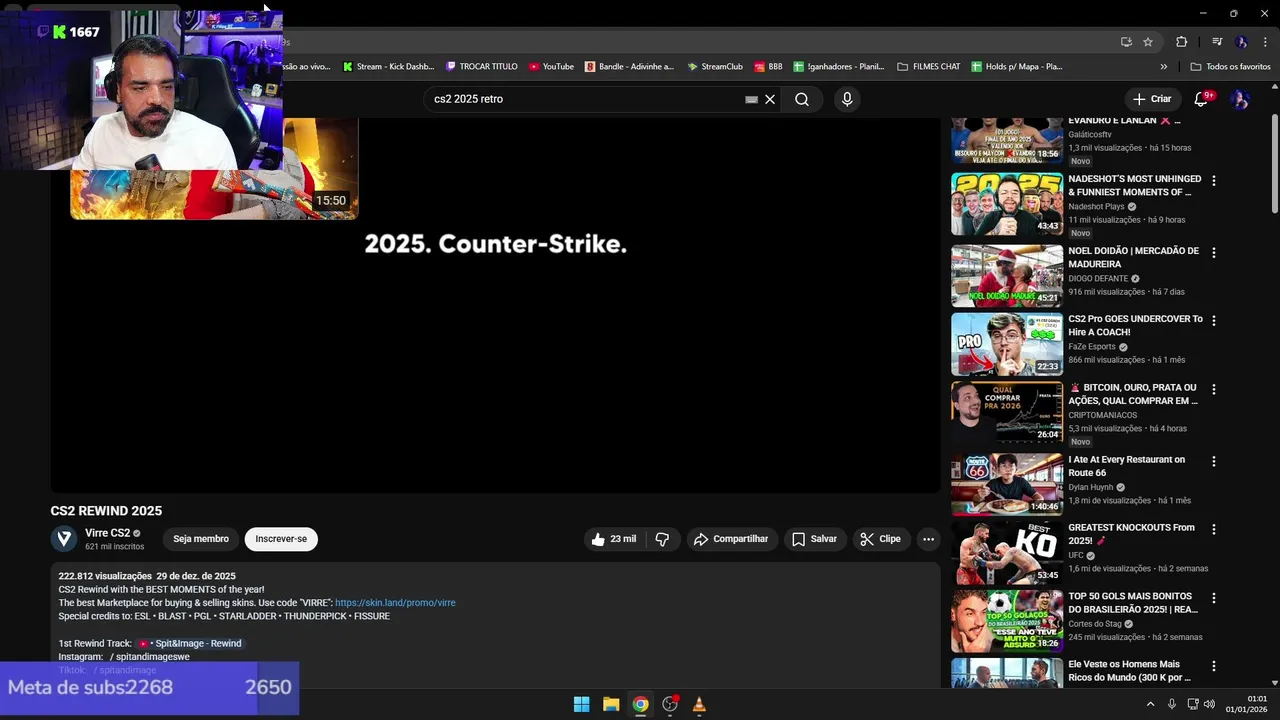This screenshot has height=720, width=1280.
Task: Clear the YouTube search box text
Action: (770, 99)
